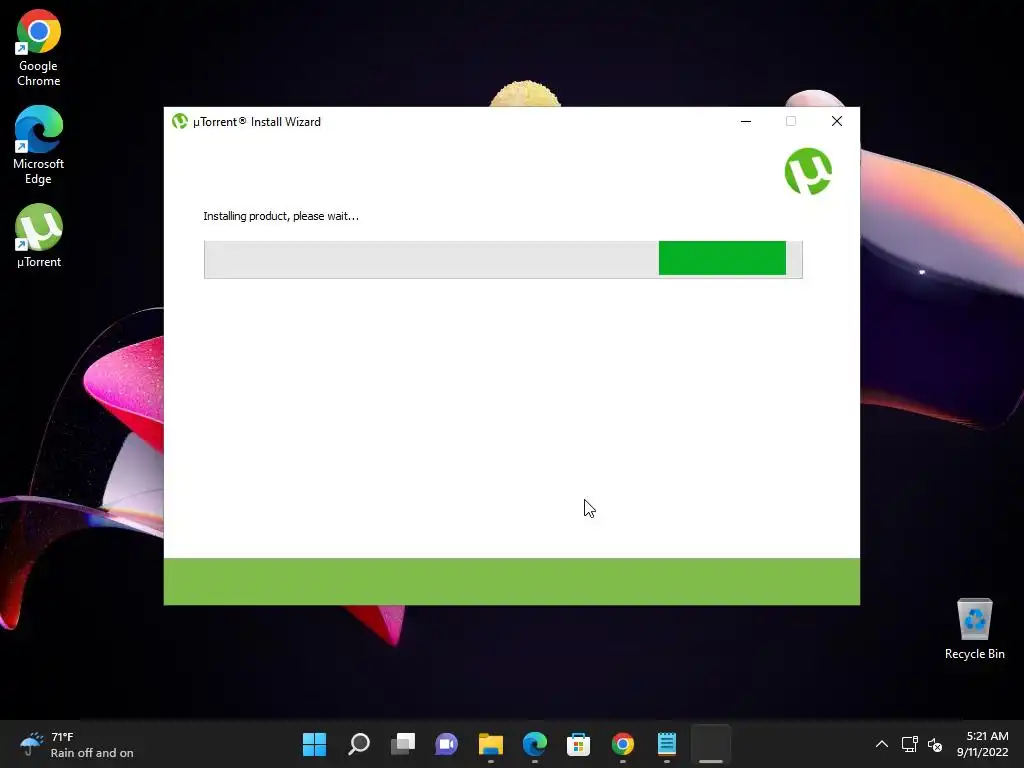Switch to Microsoft Edge in the taskbar

coord(535,744)
